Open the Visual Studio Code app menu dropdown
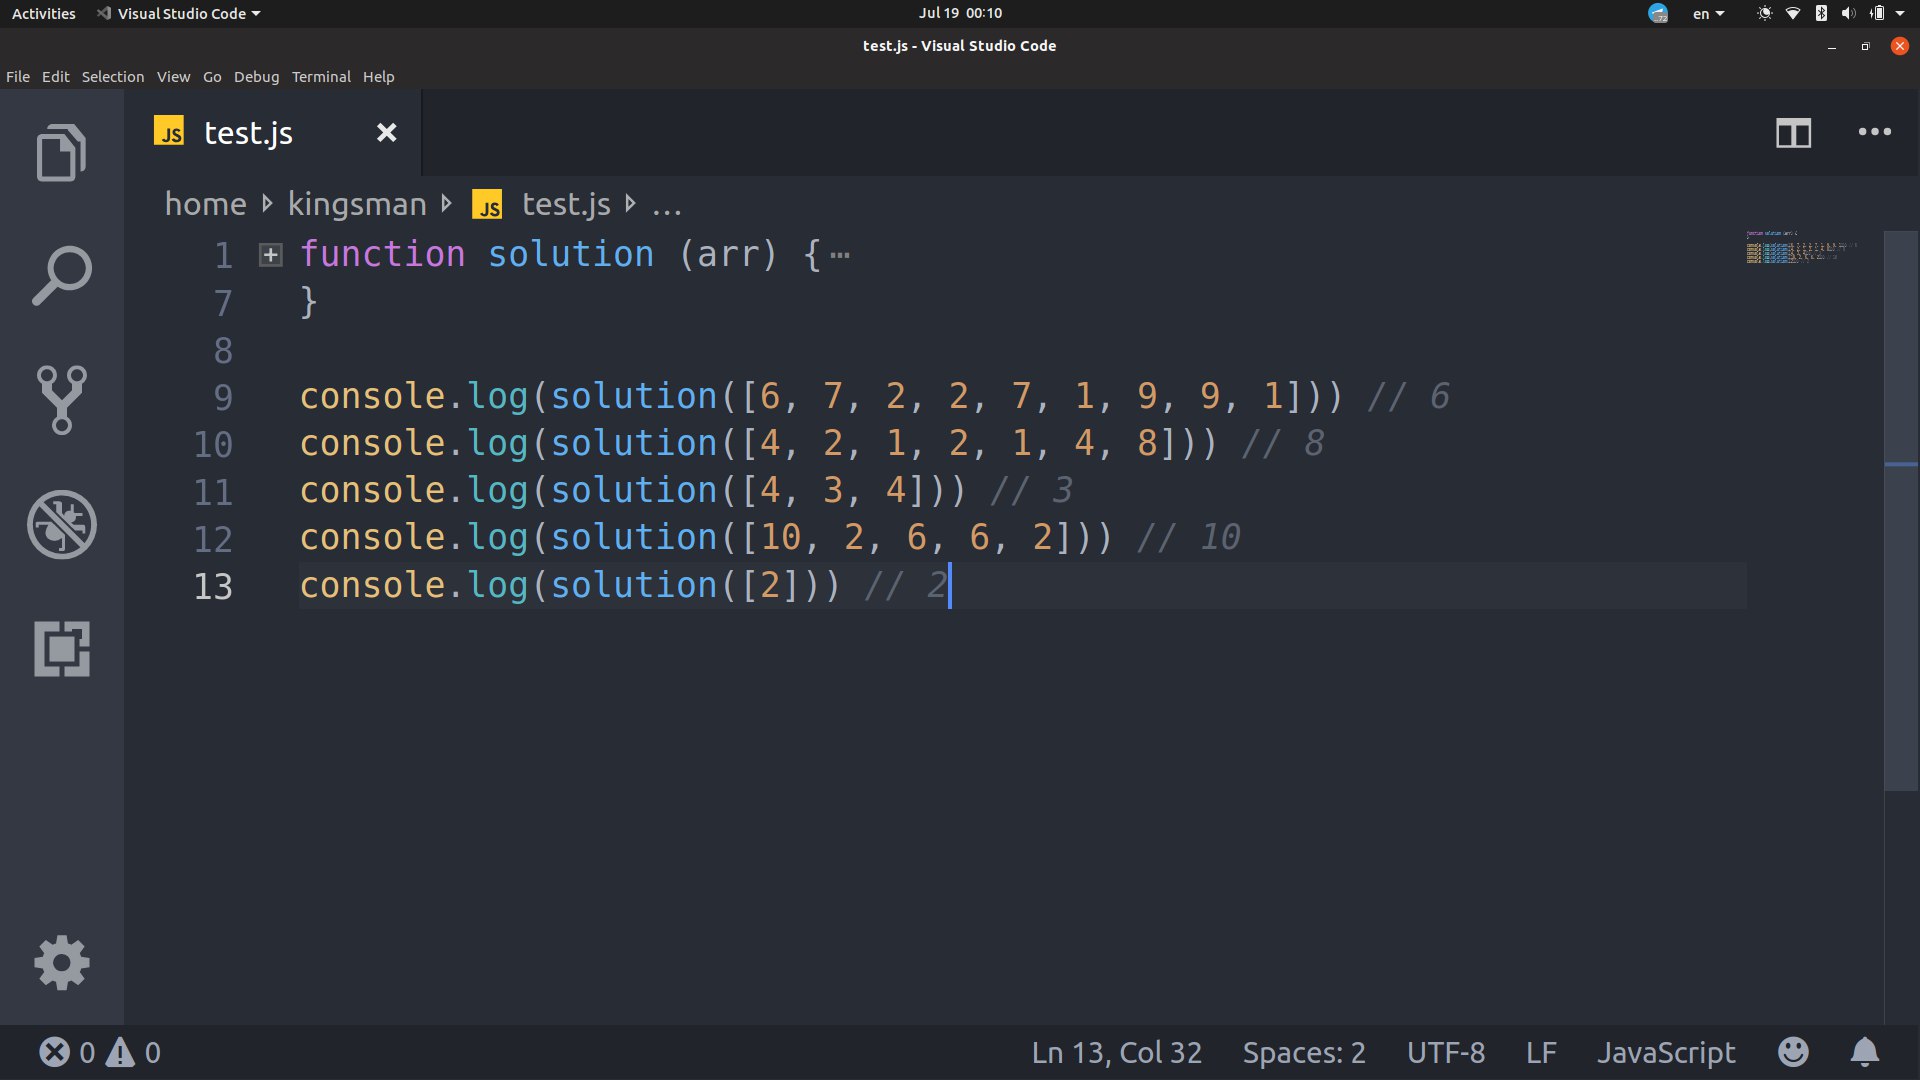Image resolution: width=1920 pixels, height=1080 pixels. coord(180,14)
